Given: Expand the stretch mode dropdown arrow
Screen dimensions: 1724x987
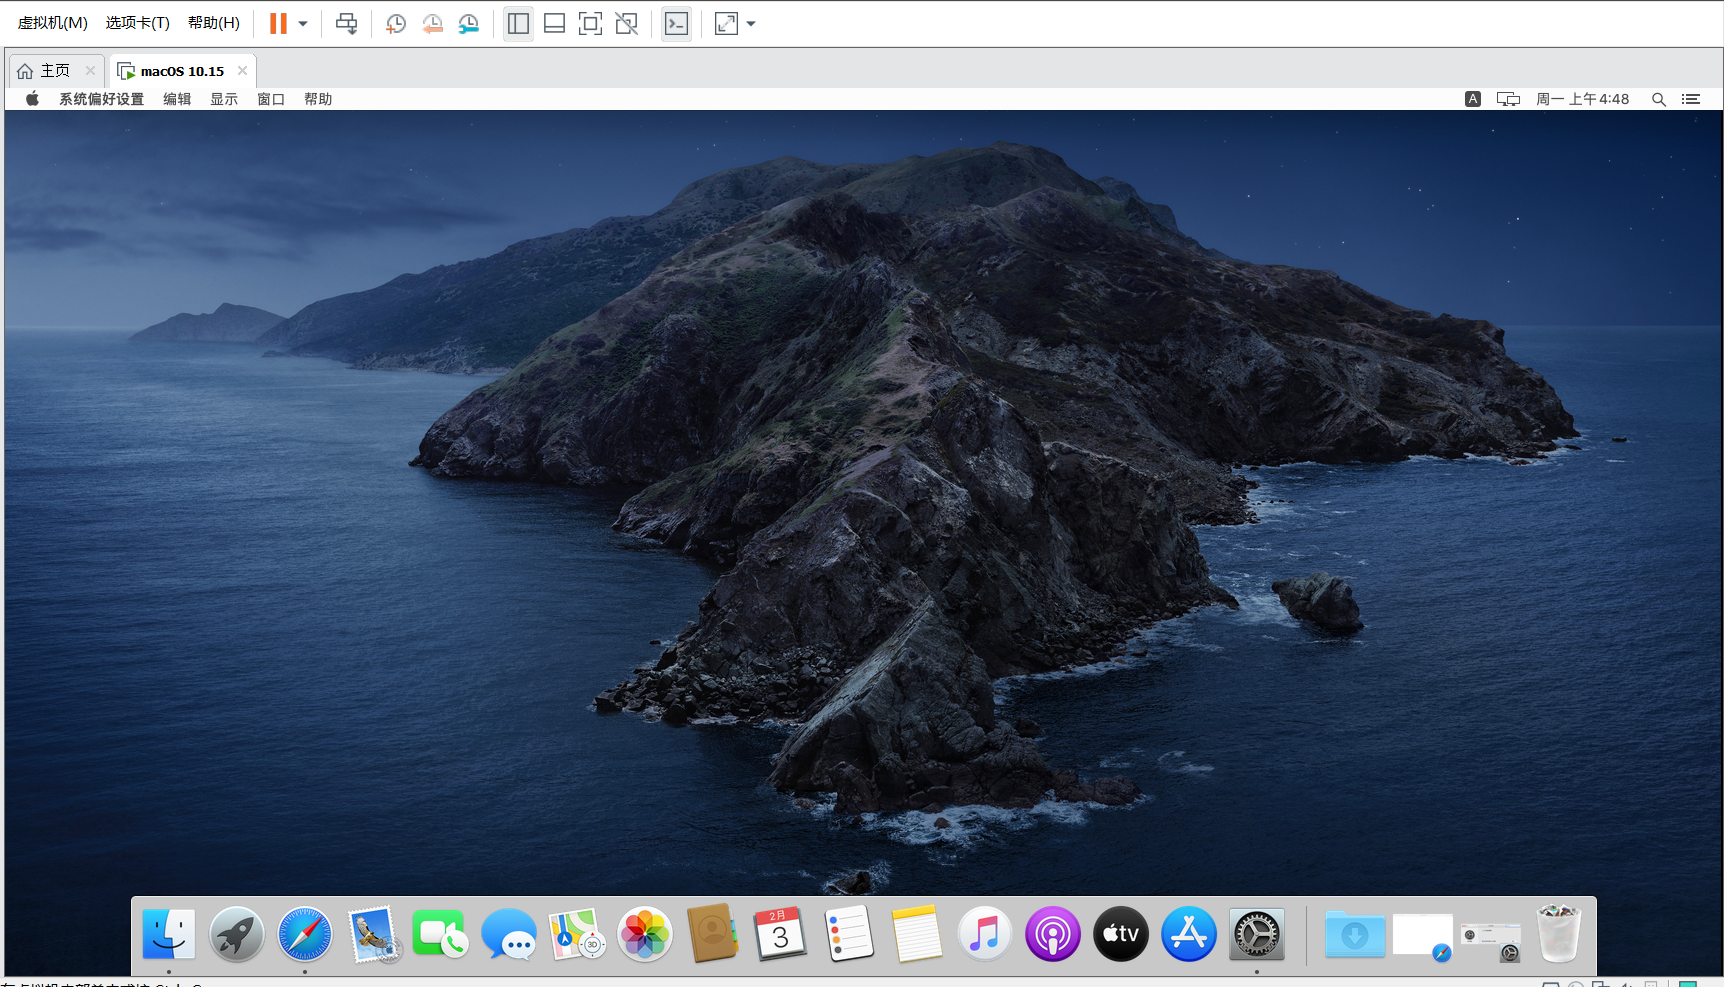Looking at the screenshot, I should point(751,24).
